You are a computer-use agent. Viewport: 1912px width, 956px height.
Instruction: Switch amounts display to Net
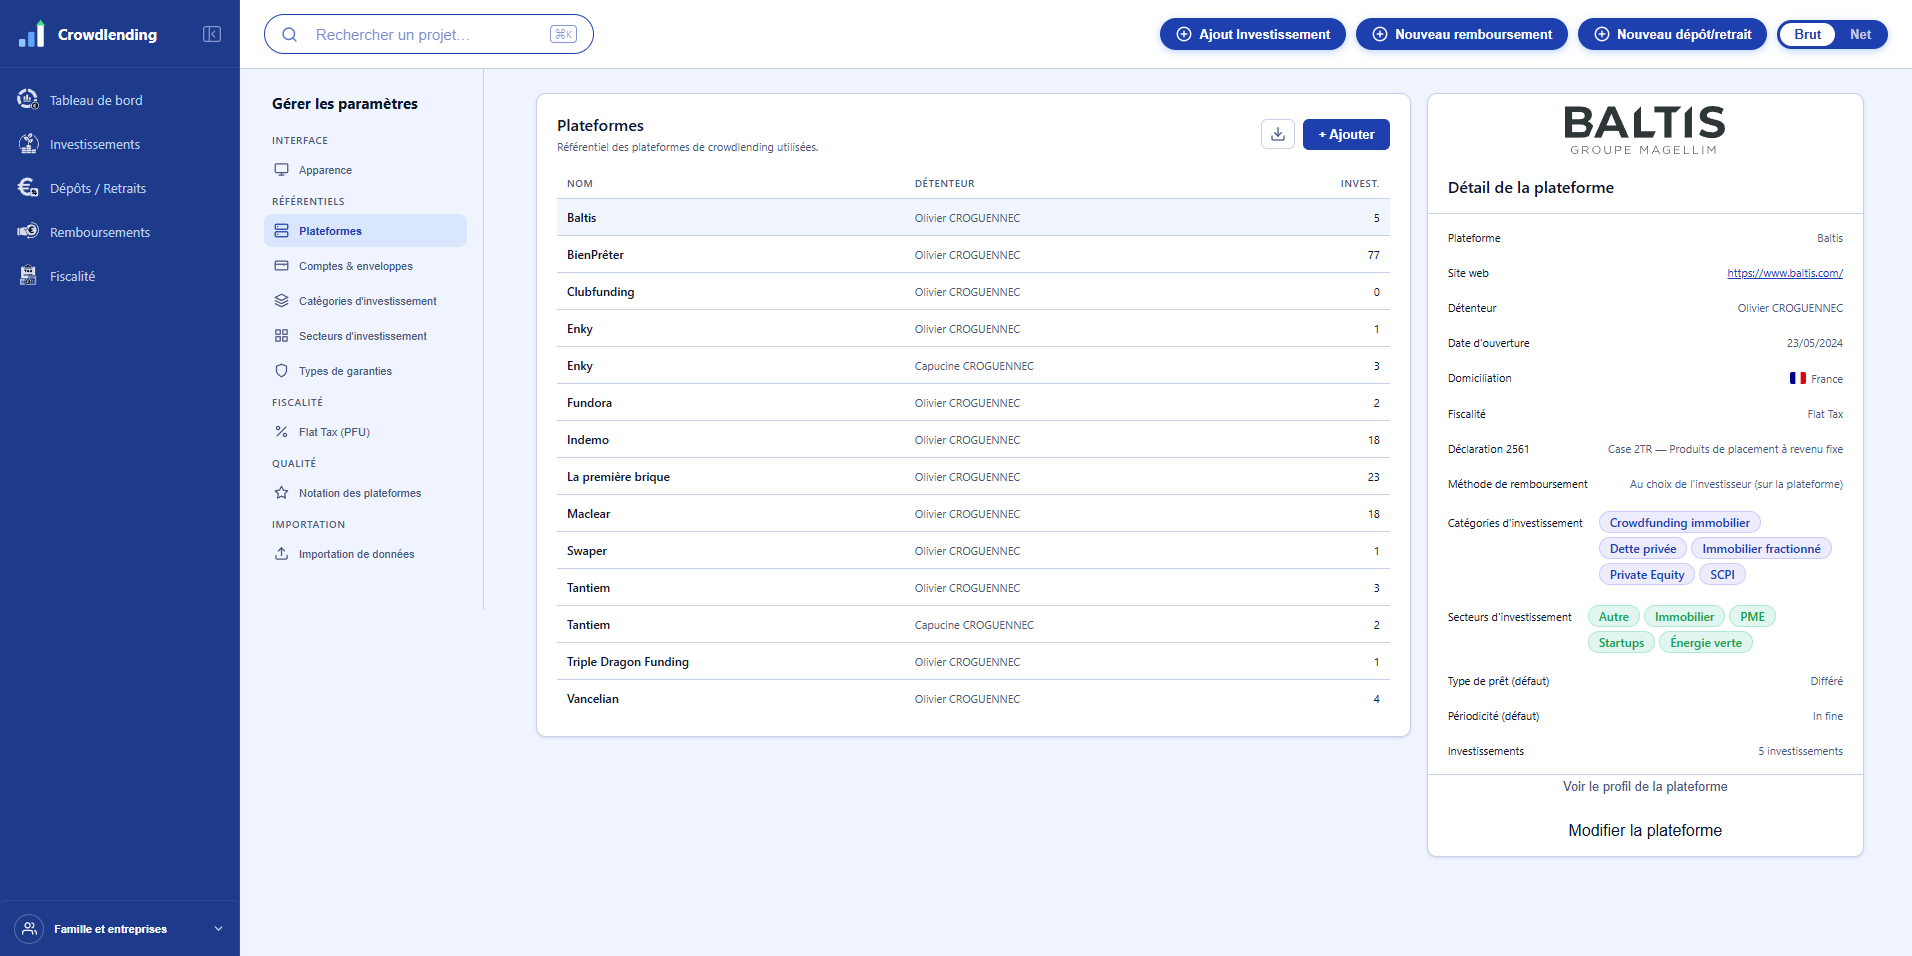1860,34
